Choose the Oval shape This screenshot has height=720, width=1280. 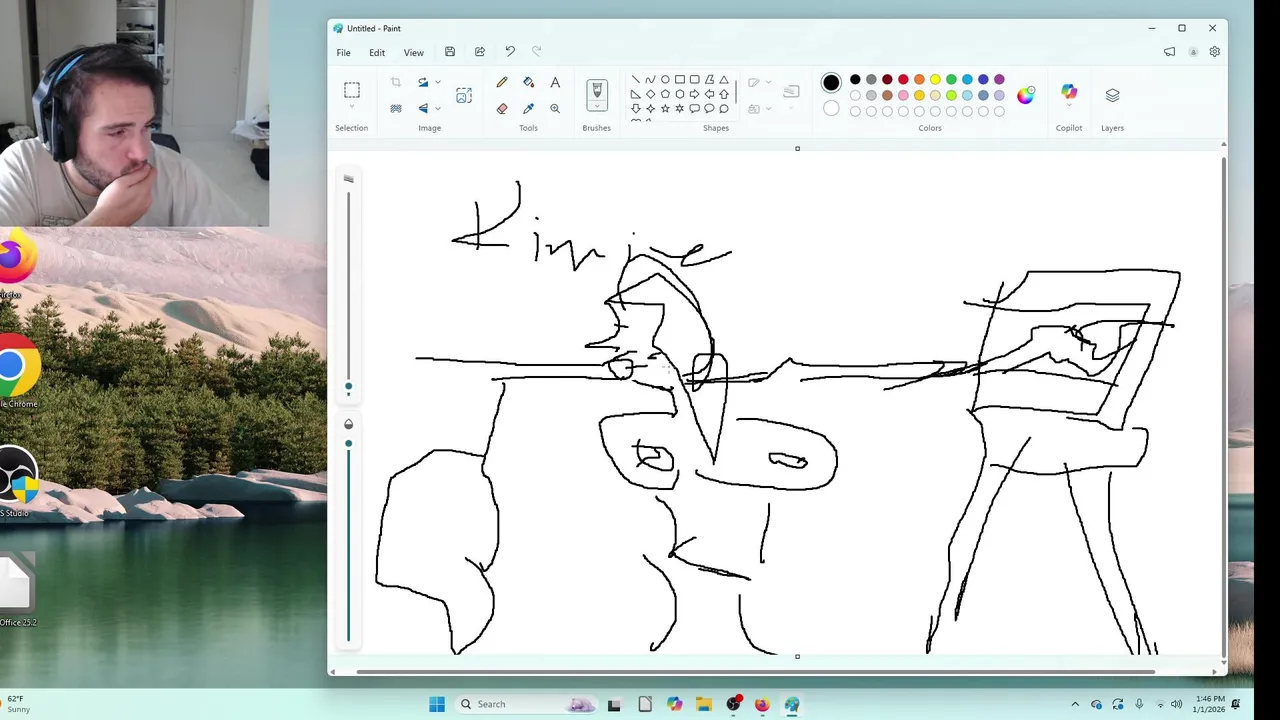click(665, 80)
